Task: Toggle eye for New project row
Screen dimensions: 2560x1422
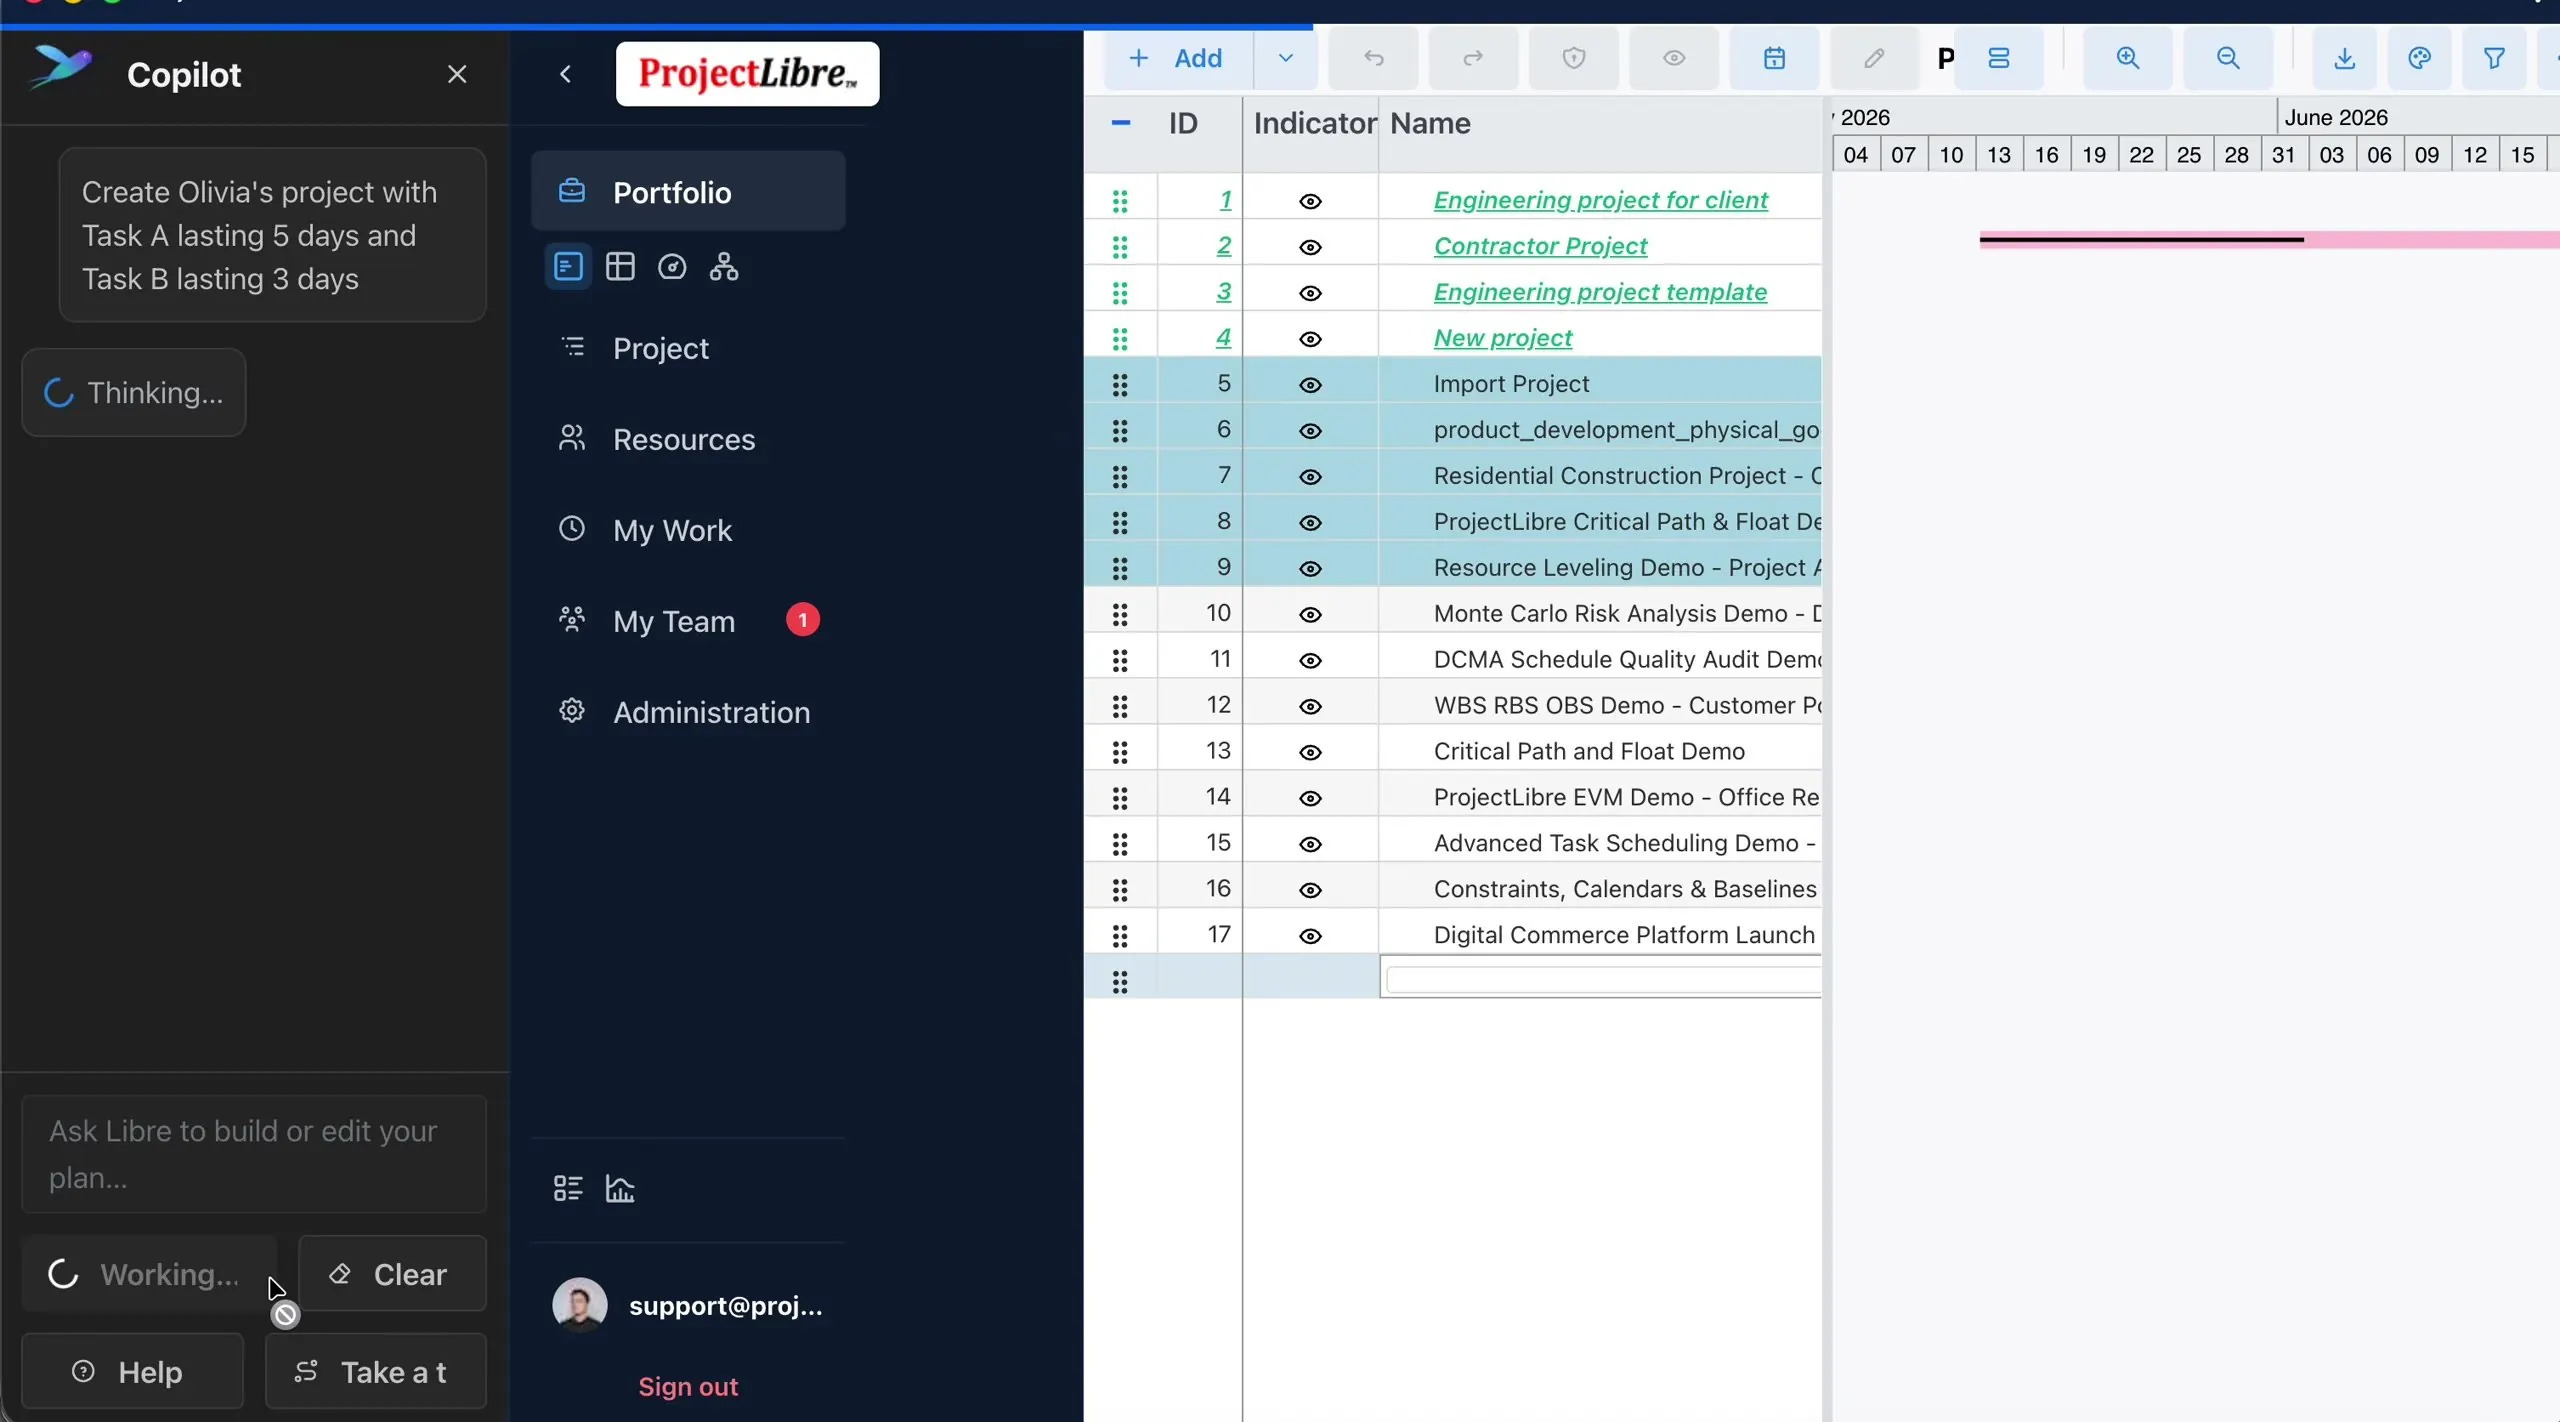Action: tap(1310, 340)
